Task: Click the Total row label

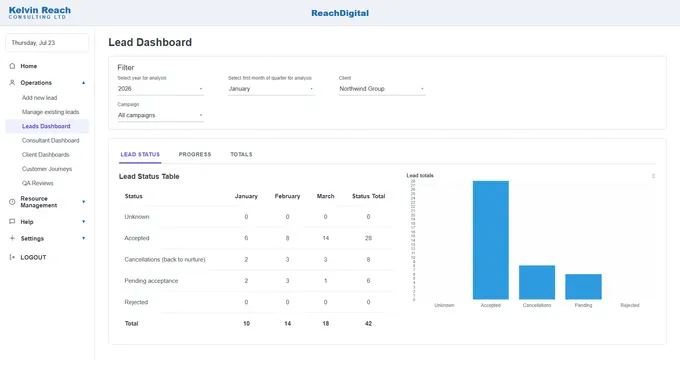Action: point(131,324)
